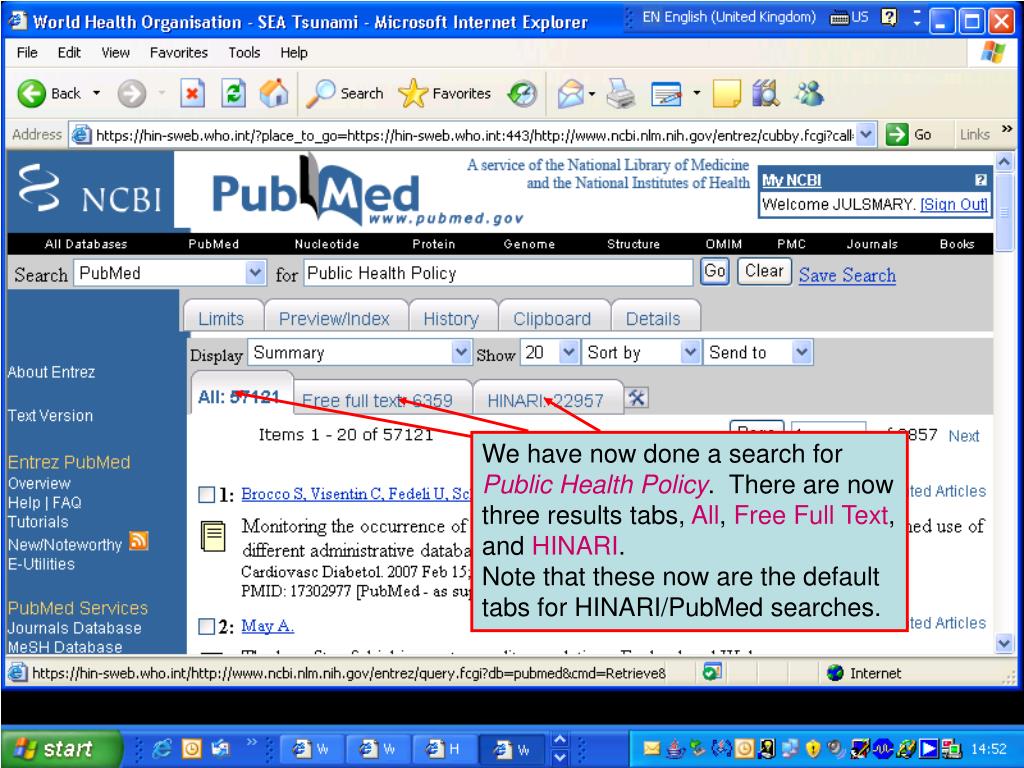Open the Display Summary dropdown
Image resolution: width=1024 pixels, height=768 pixels.
(x=461, y=353)
